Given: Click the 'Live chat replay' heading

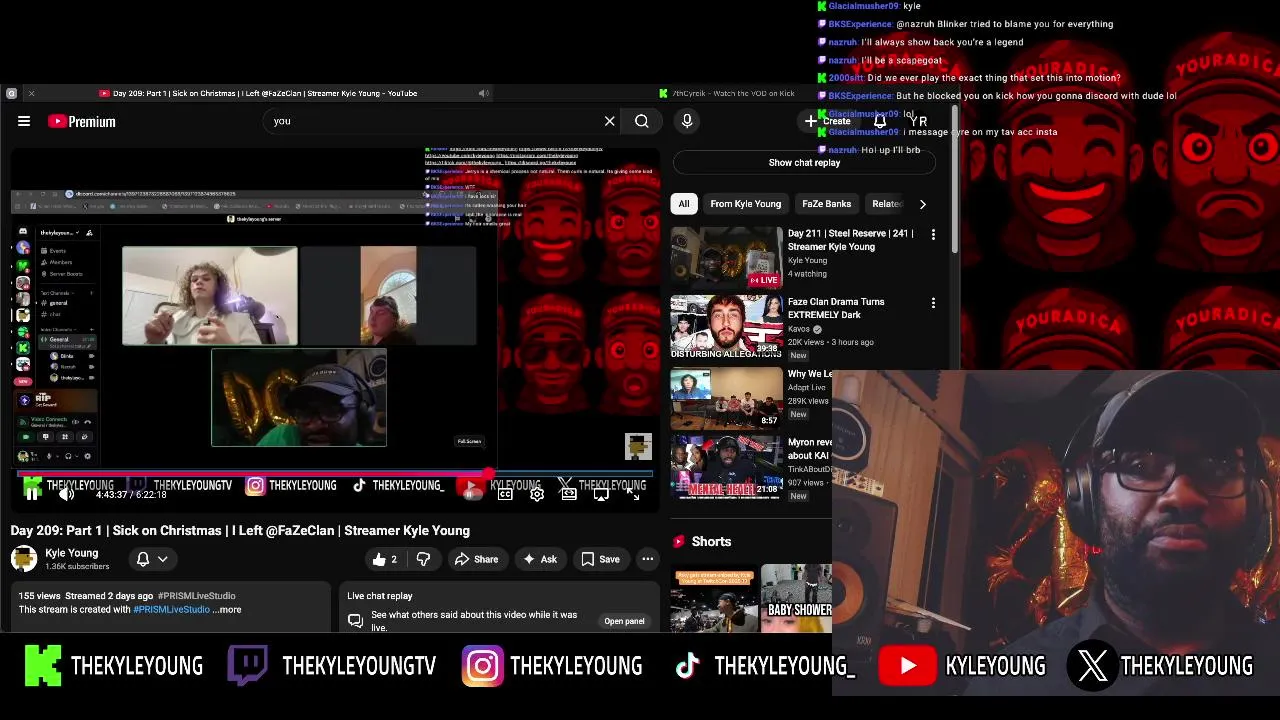Looking at the screenshot, I should click(x=380, y=596).
